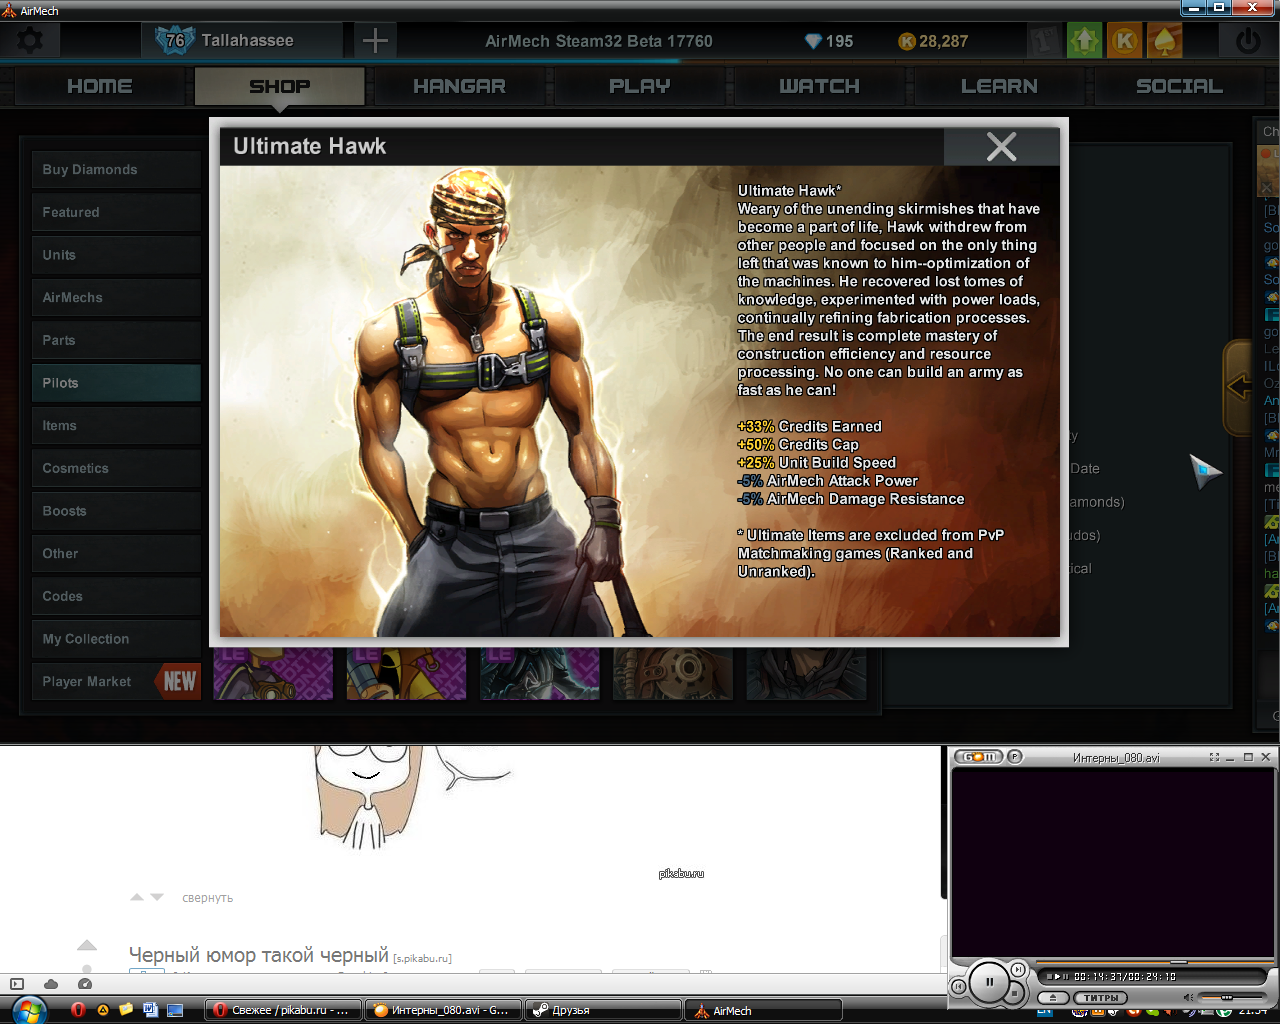Open the SOCIAL tab
The width and height of the screenshot is (1280, 1024).
pyautogui.click(x=1179, y=87)
